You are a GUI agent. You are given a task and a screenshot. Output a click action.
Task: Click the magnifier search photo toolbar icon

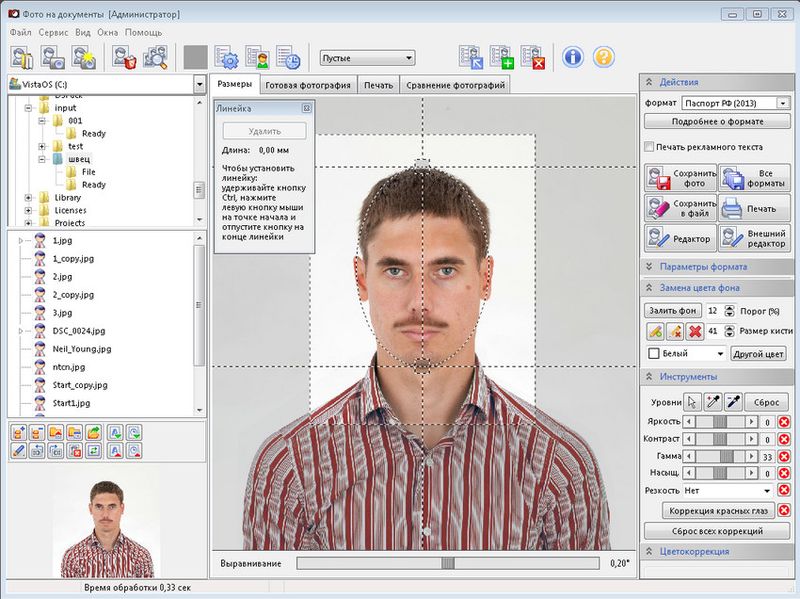coord(155,58)
